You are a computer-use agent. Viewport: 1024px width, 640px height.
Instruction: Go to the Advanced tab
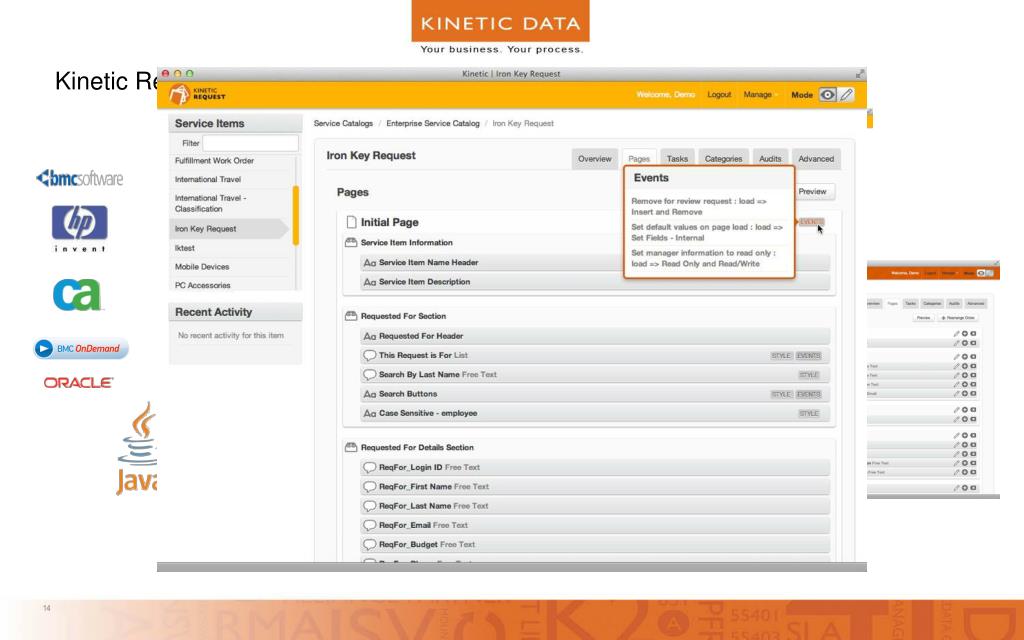(816, 159)
